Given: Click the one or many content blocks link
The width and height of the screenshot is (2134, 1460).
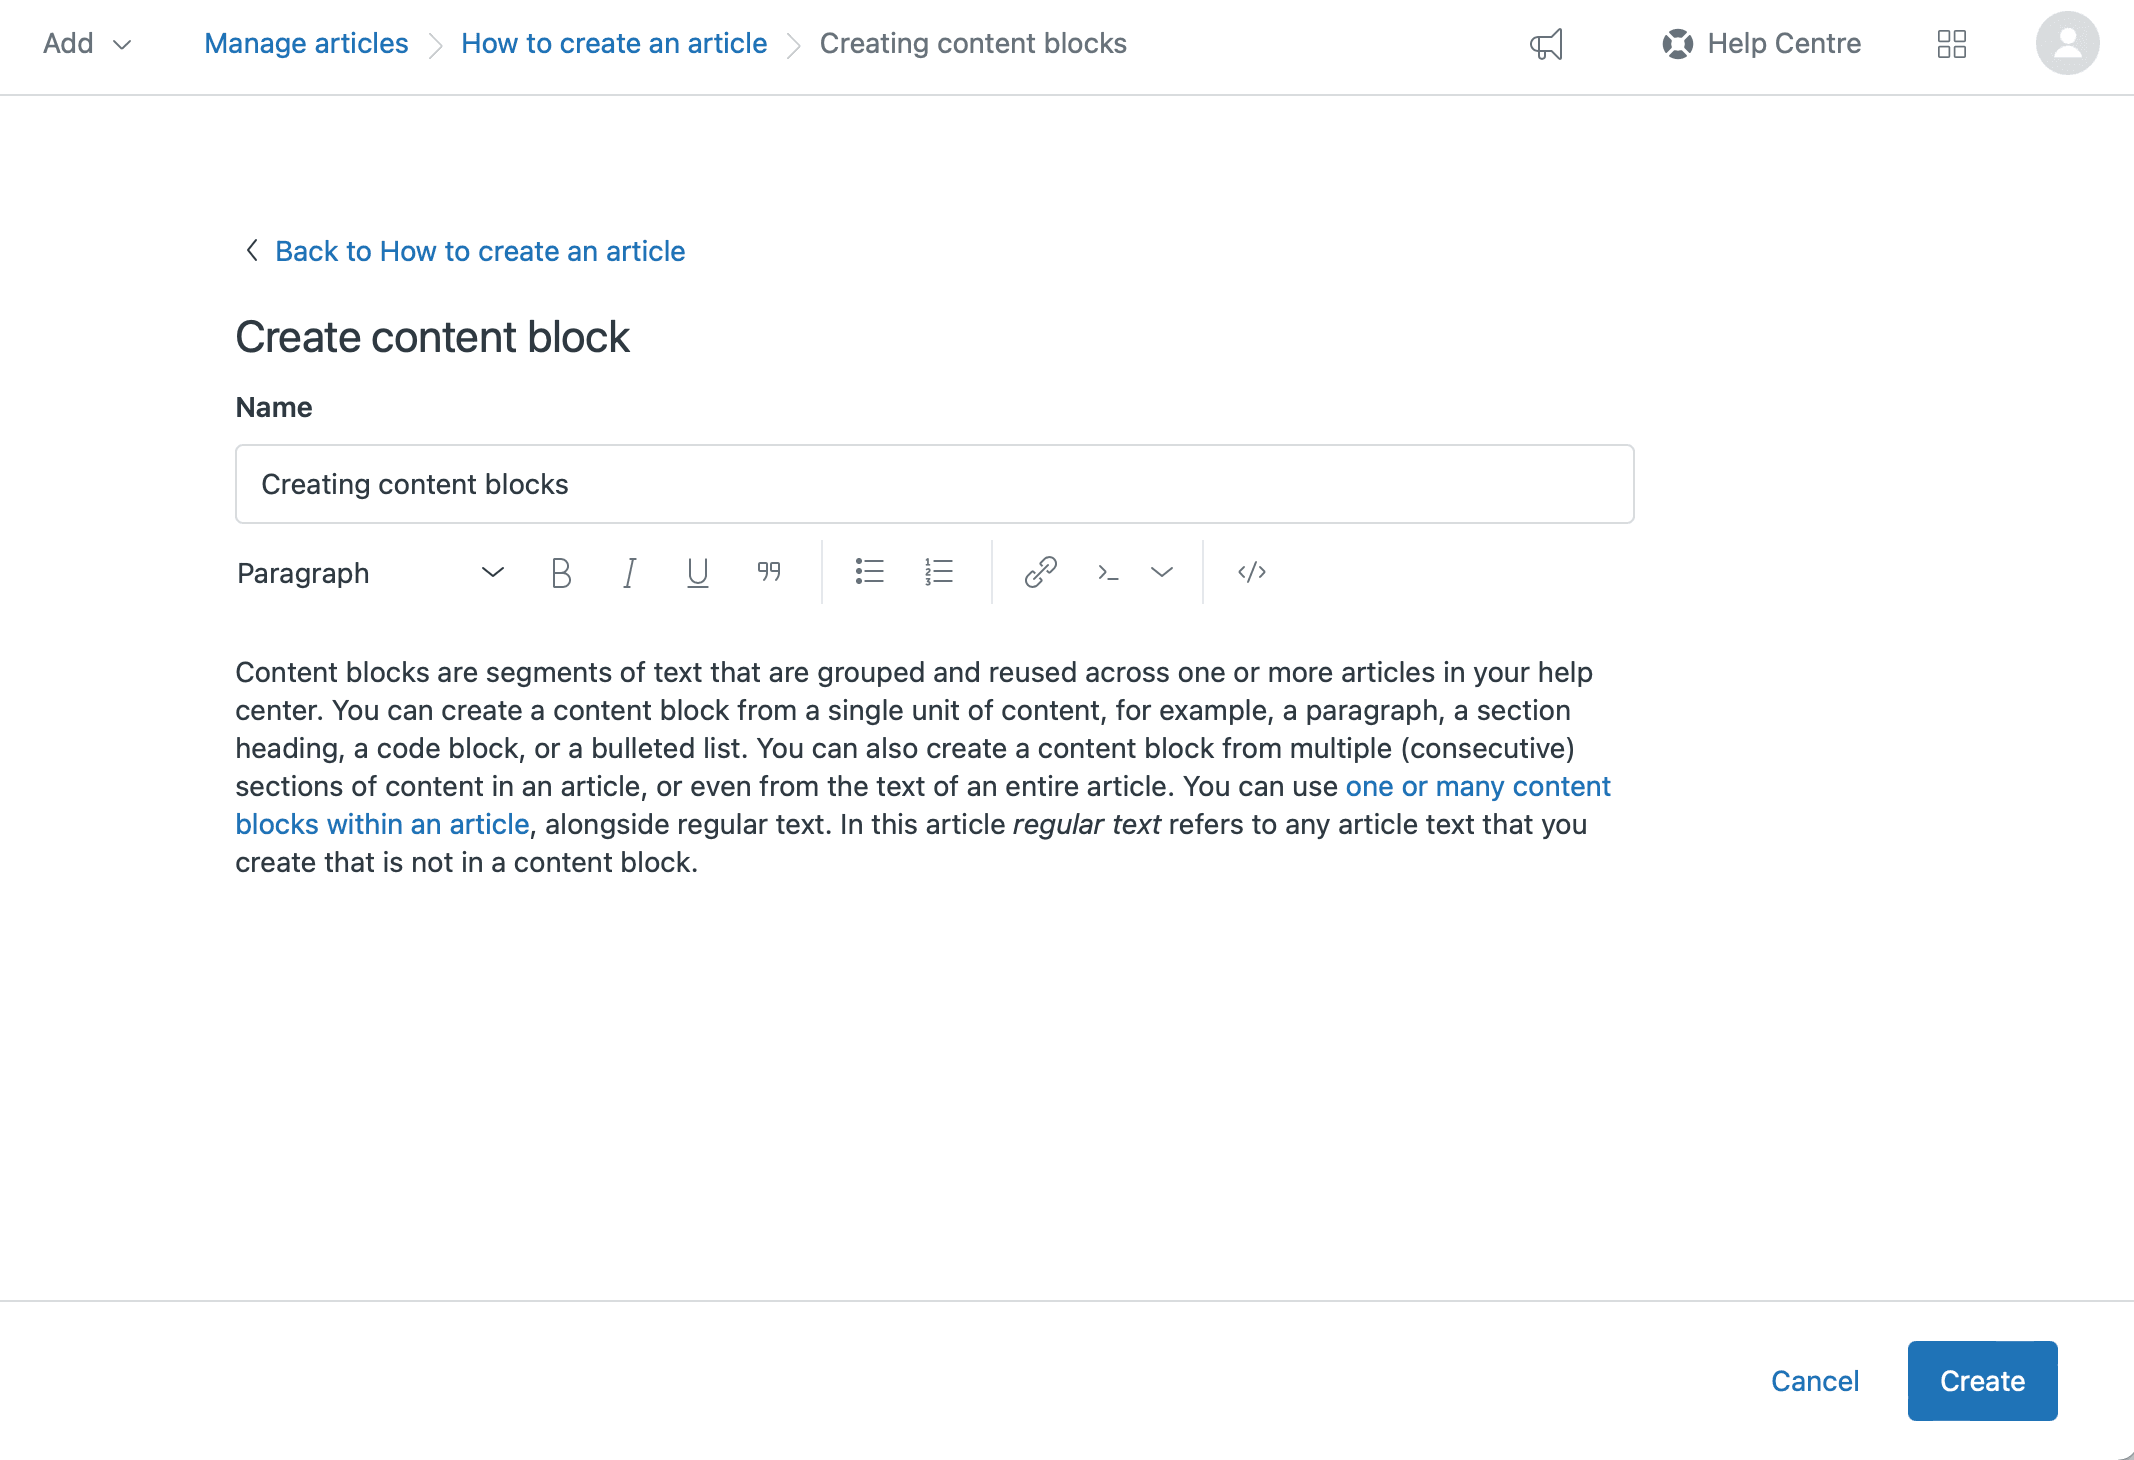Looking at the screenshot, I should point(921,803).
